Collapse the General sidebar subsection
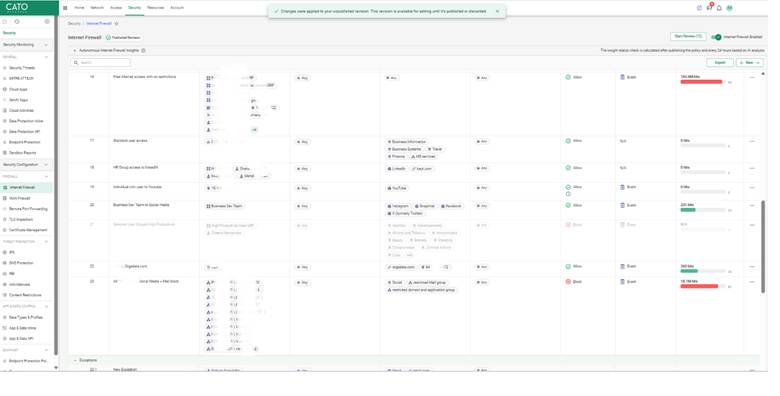 pos(46,57)
